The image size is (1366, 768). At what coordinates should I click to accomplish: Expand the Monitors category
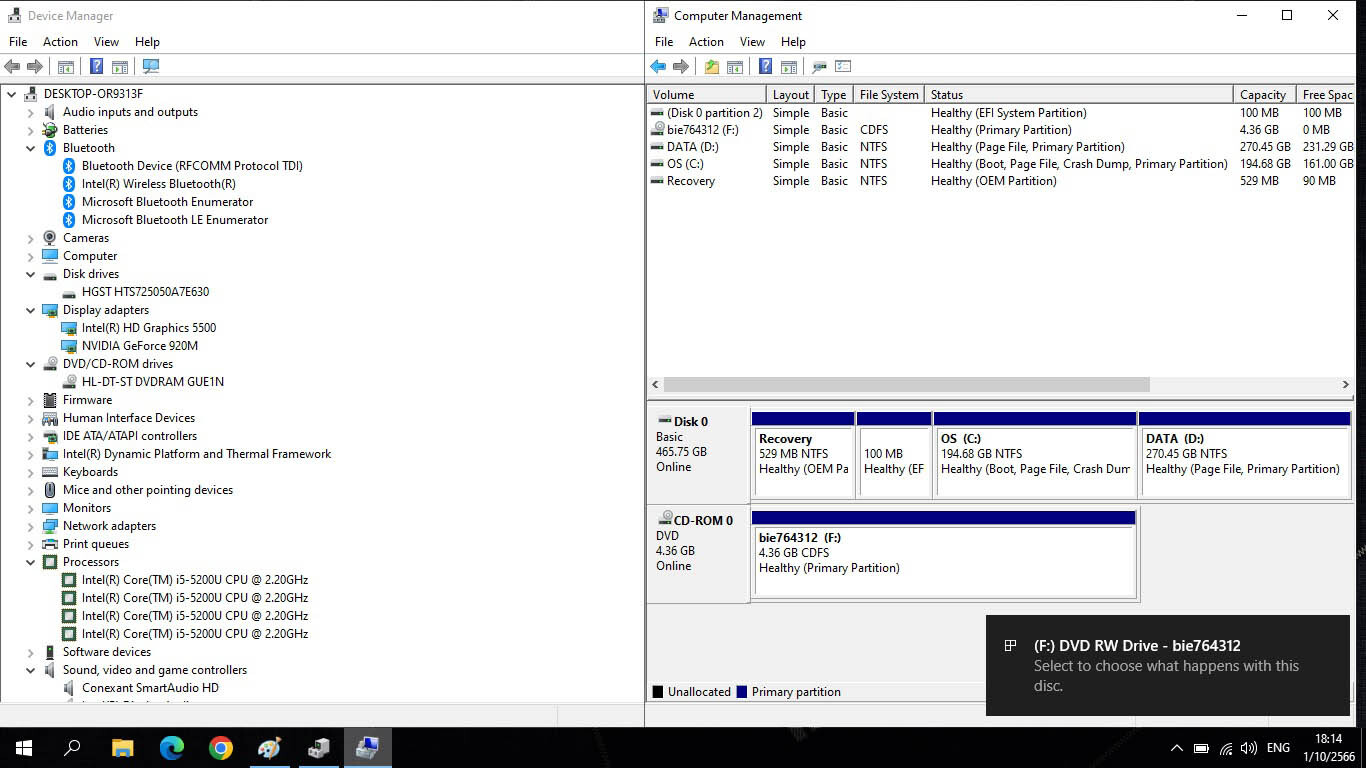point(30,508)
